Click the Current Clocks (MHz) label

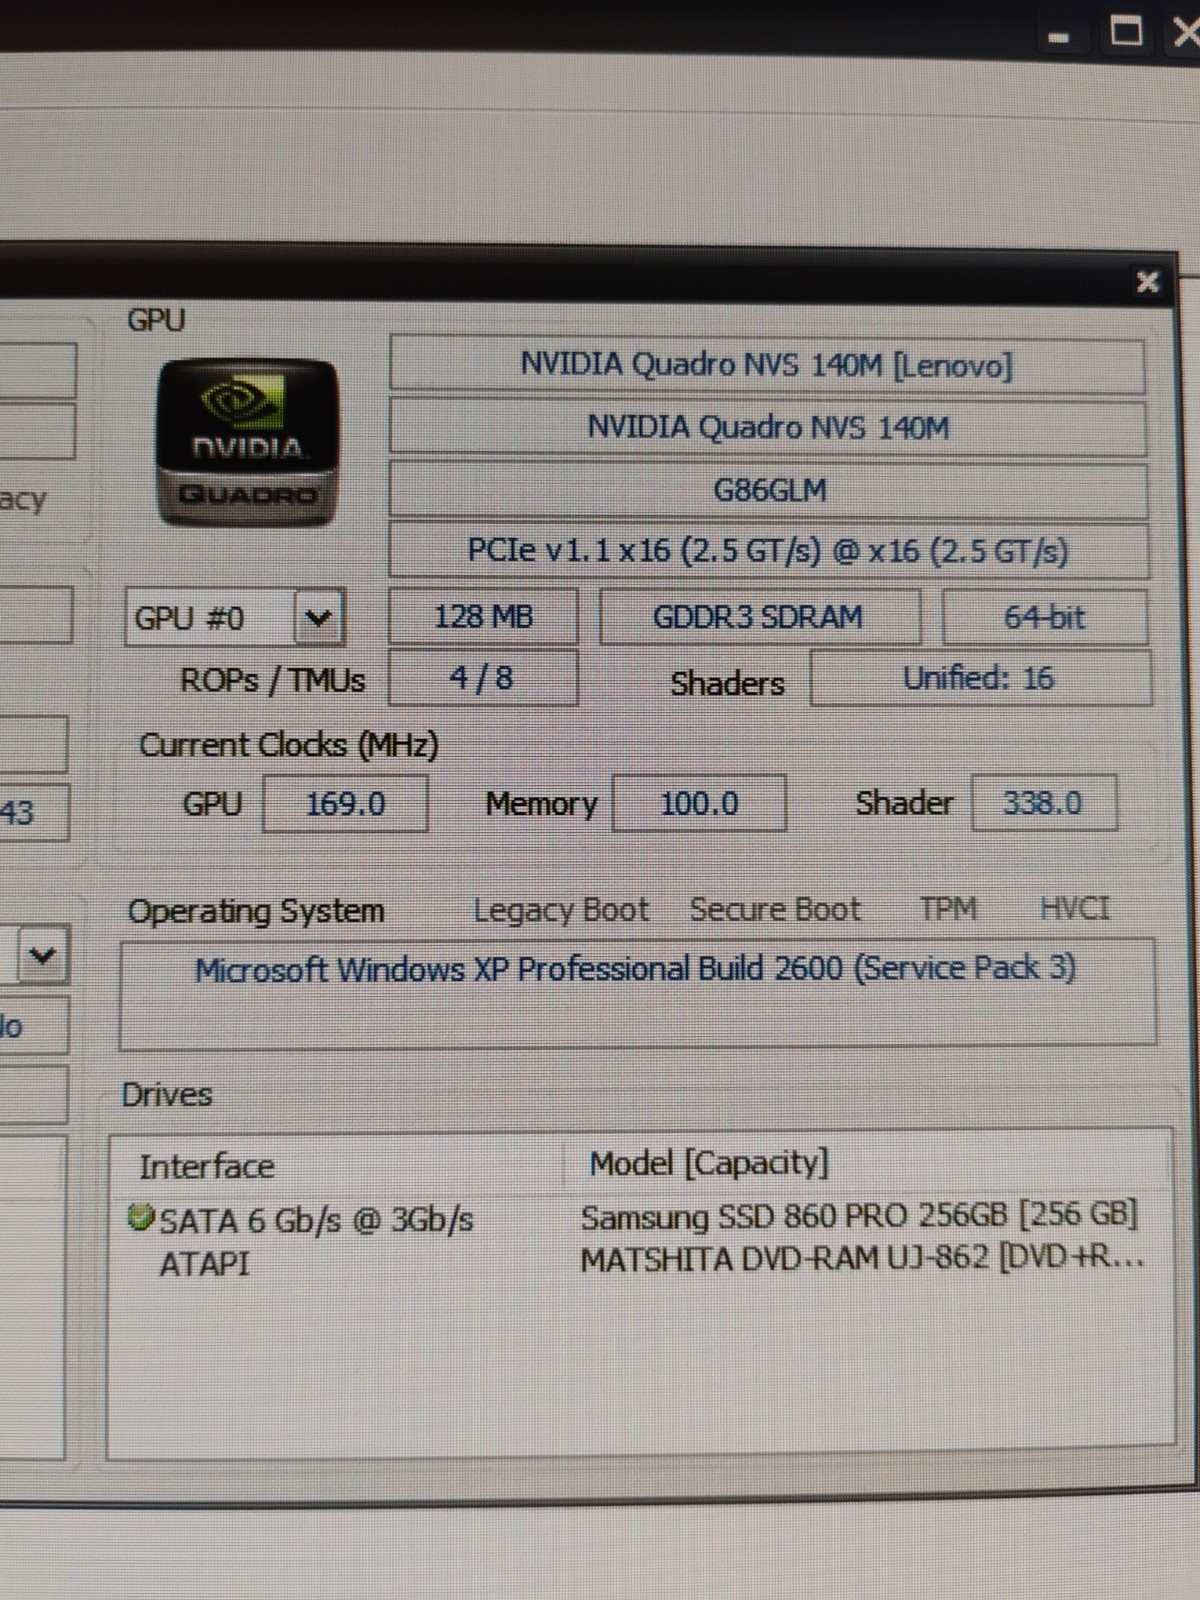point(289,745)
